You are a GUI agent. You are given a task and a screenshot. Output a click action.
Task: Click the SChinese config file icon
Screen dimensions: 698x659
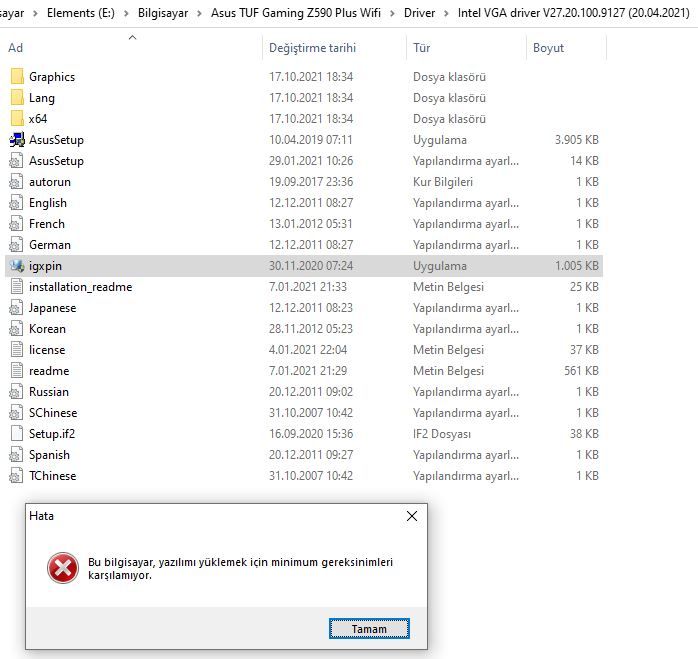(16, 413)
